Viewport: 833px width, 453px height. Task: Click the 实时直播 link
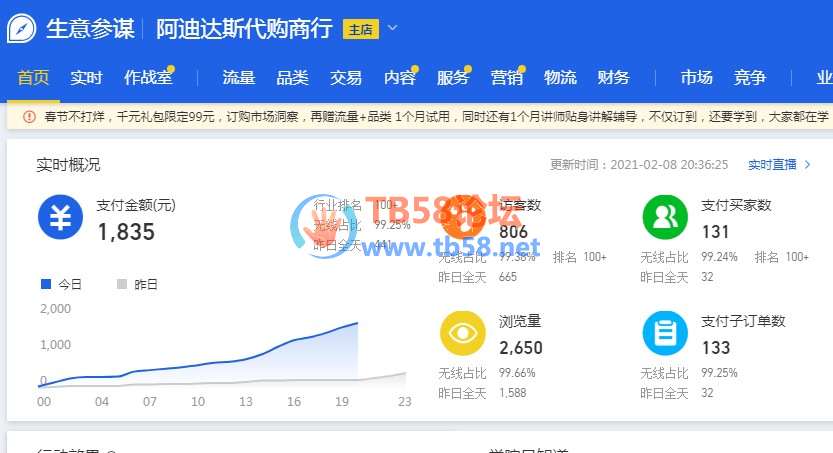coord(772,164)
